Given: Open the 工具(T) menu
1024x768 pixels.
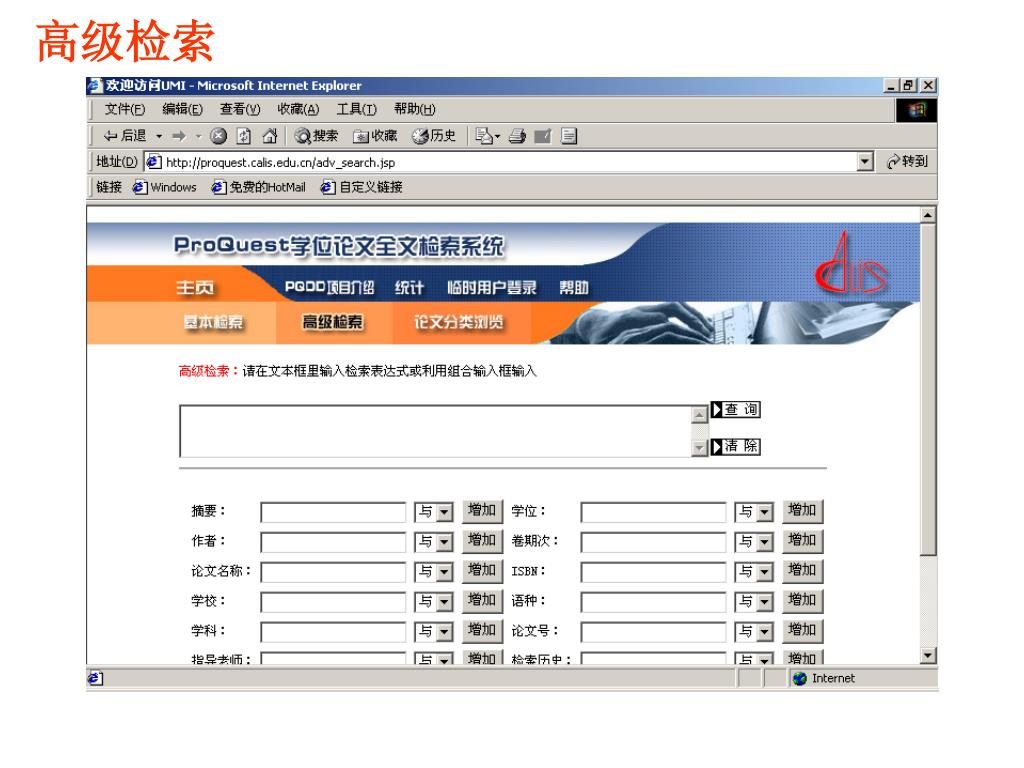Looking at the screenshot, I should [357, 109].
